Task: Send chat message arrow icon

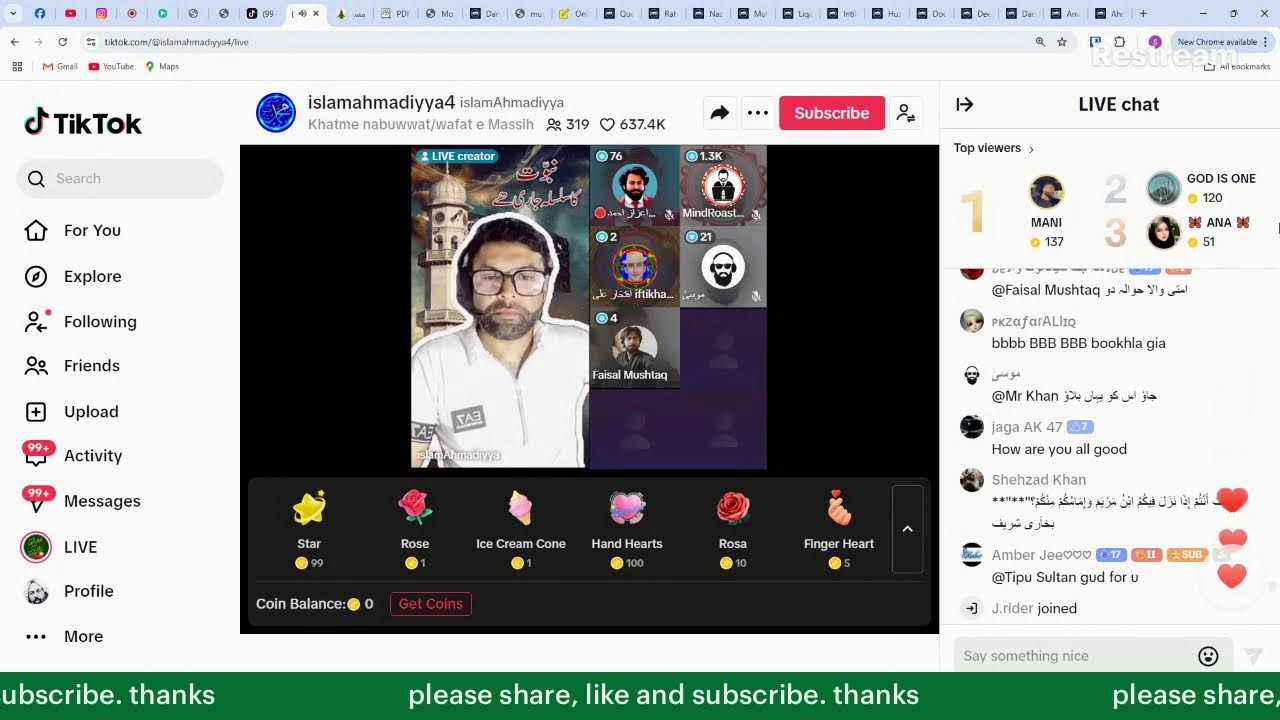Action: [x=1252, y=656]
